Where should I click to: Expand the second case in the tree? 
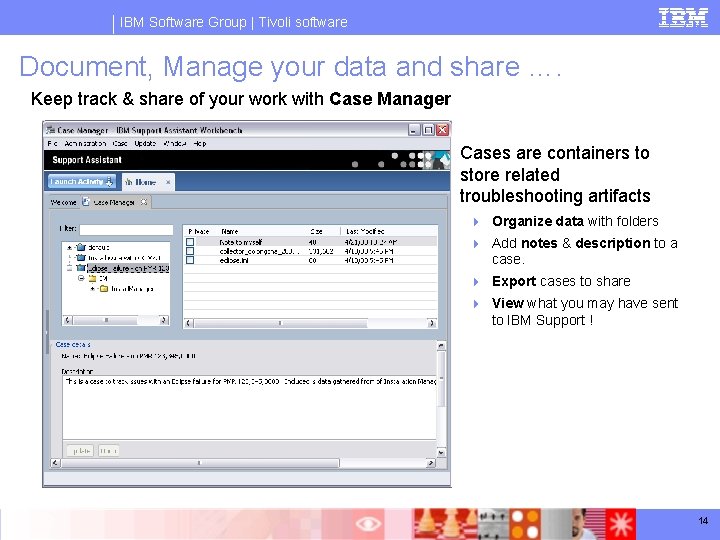tap(69, 258)
